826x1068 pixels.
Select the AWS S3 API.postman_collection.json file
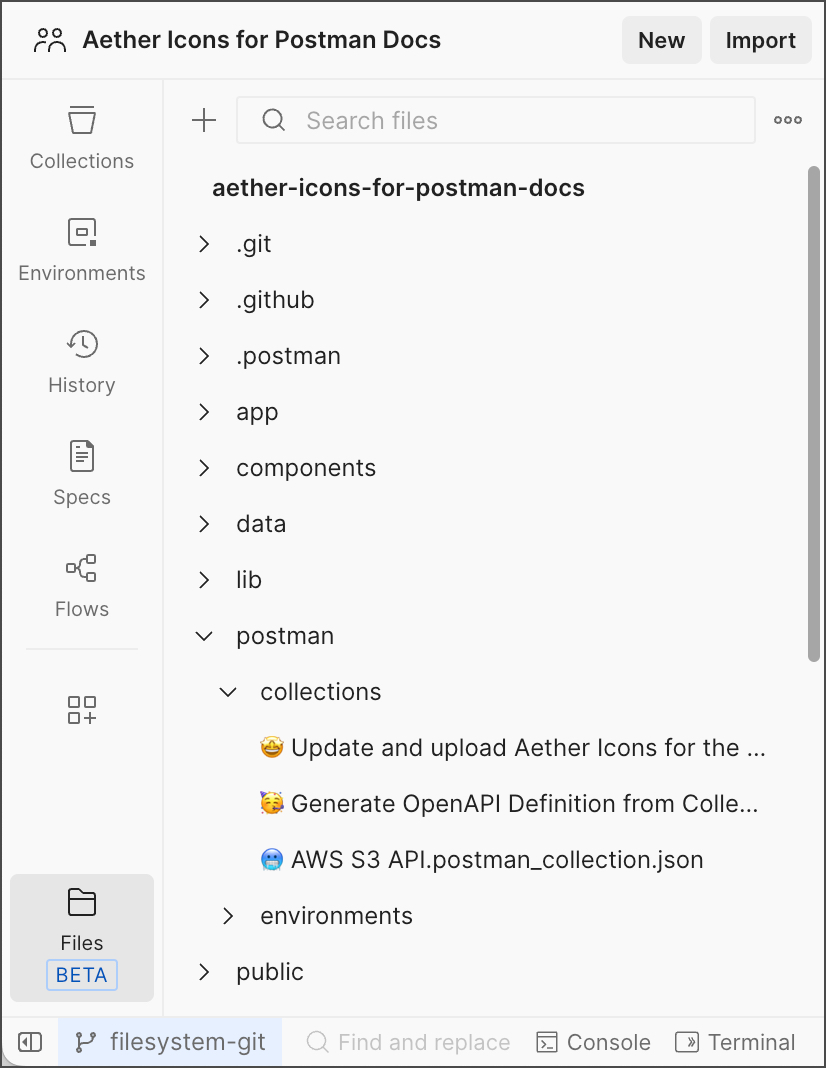point(496,859)
